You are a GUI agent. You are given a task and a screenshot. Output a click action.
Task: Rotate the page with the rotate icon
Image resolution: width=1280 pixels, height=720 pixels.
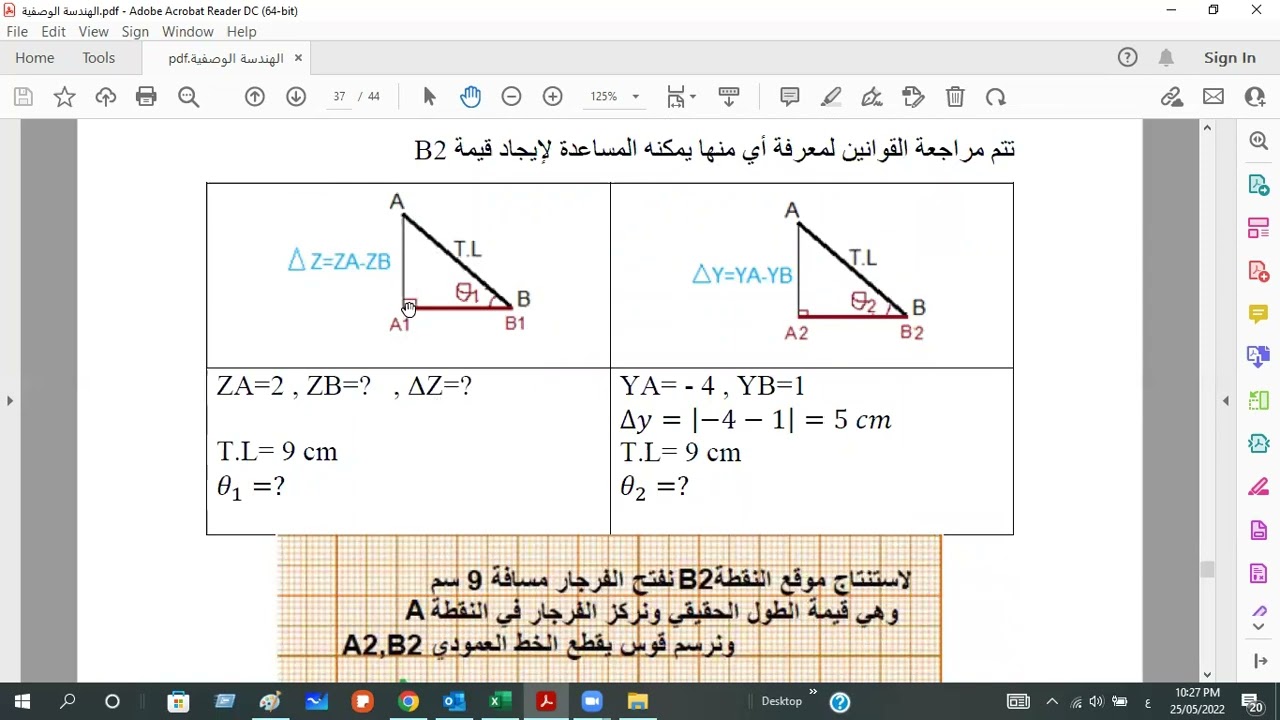pyautogui.click(x=996, y=97)
